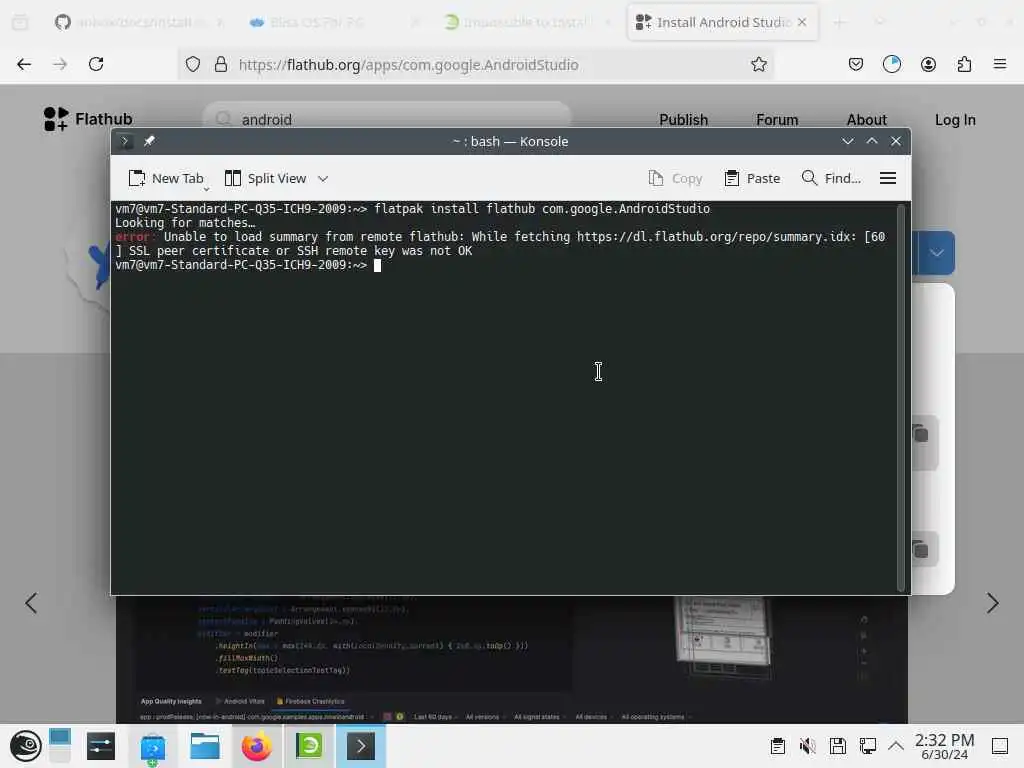The width and height of the screenshot is (1024, 768).
Task: Click the Flathub search field containing android
Action: click(387, 119)
